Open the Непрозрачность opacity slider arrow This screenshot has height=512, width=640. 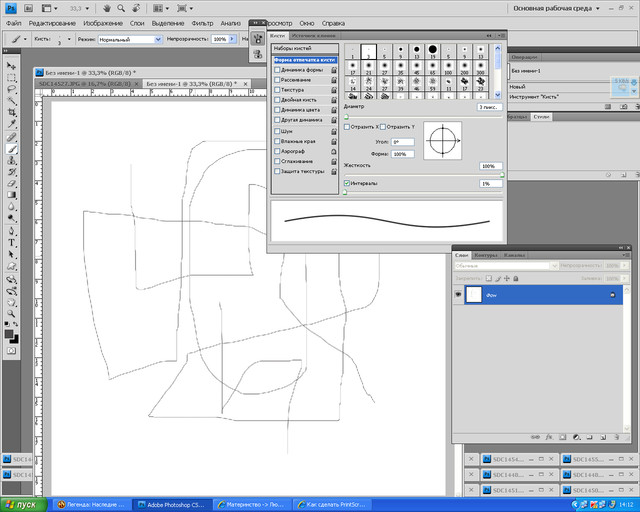[x=233, y=39]
